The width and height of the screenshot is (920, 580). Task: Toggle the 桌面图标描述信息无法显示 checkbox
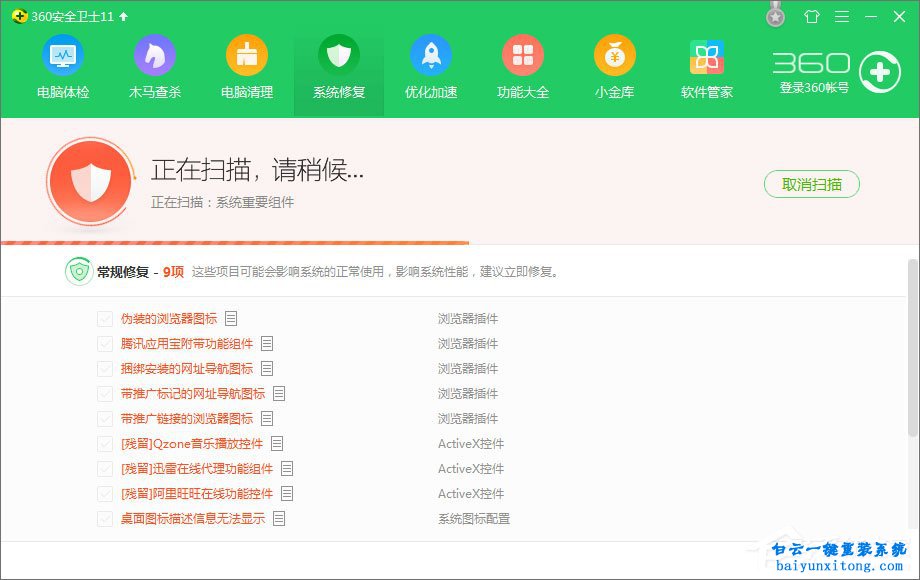point(105,518)
